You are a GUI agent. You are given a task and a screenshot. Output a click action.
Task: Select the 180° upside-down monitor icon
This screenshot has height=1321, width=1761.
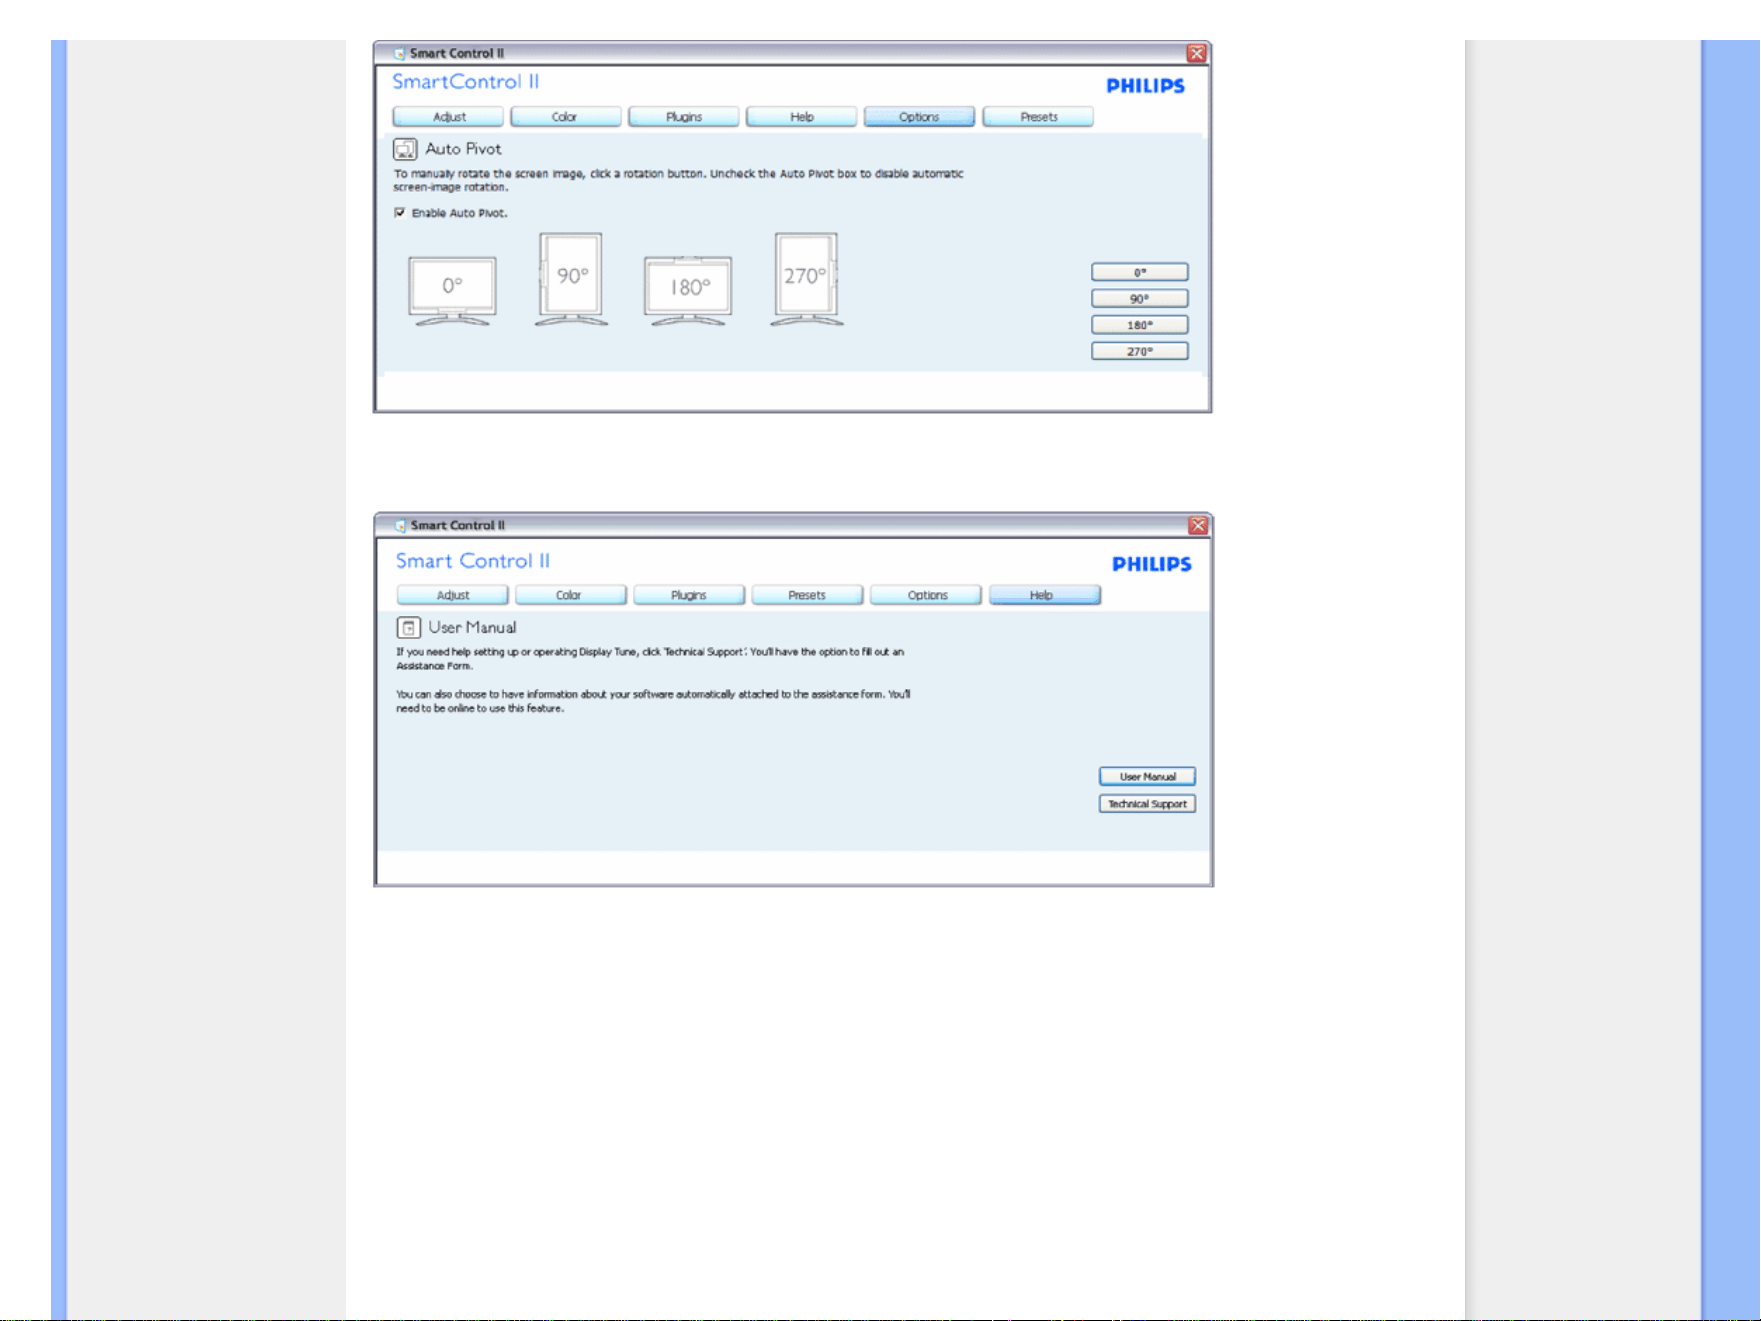coord(688,291)
